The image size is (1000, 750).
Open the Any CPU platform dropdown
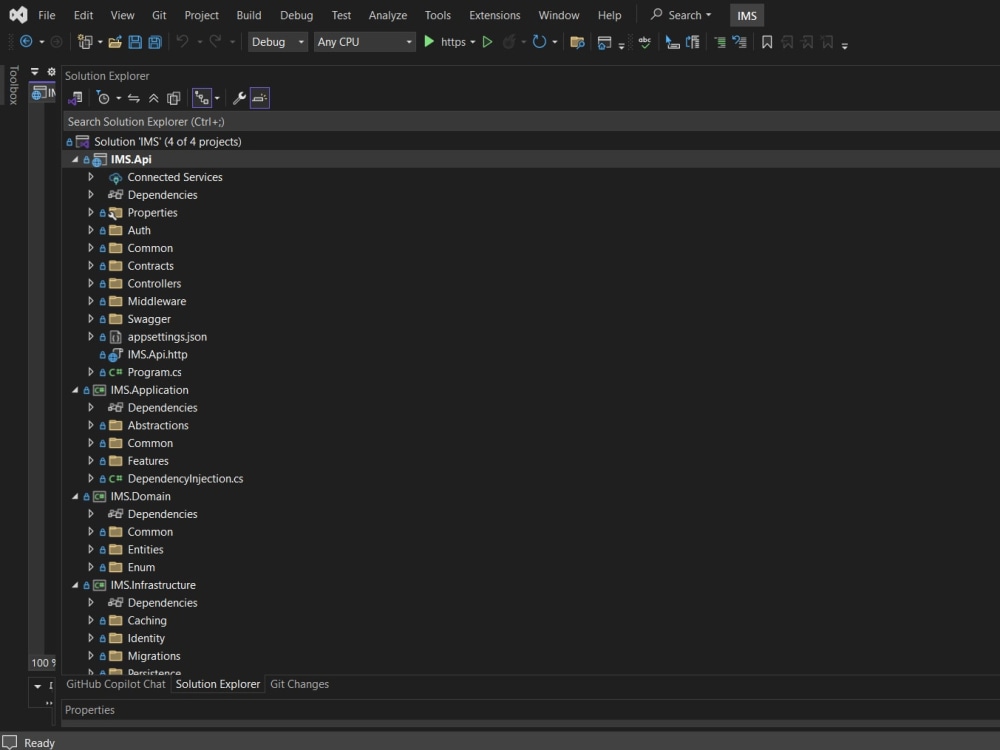coord(365,42)
